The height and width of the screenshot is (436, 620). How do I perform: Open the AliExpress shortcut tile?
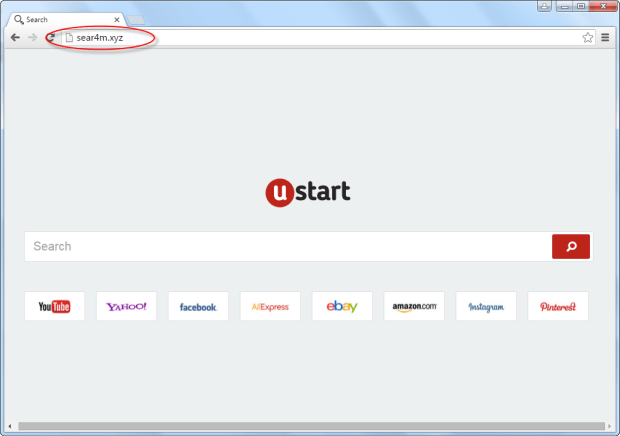[270, 306]
